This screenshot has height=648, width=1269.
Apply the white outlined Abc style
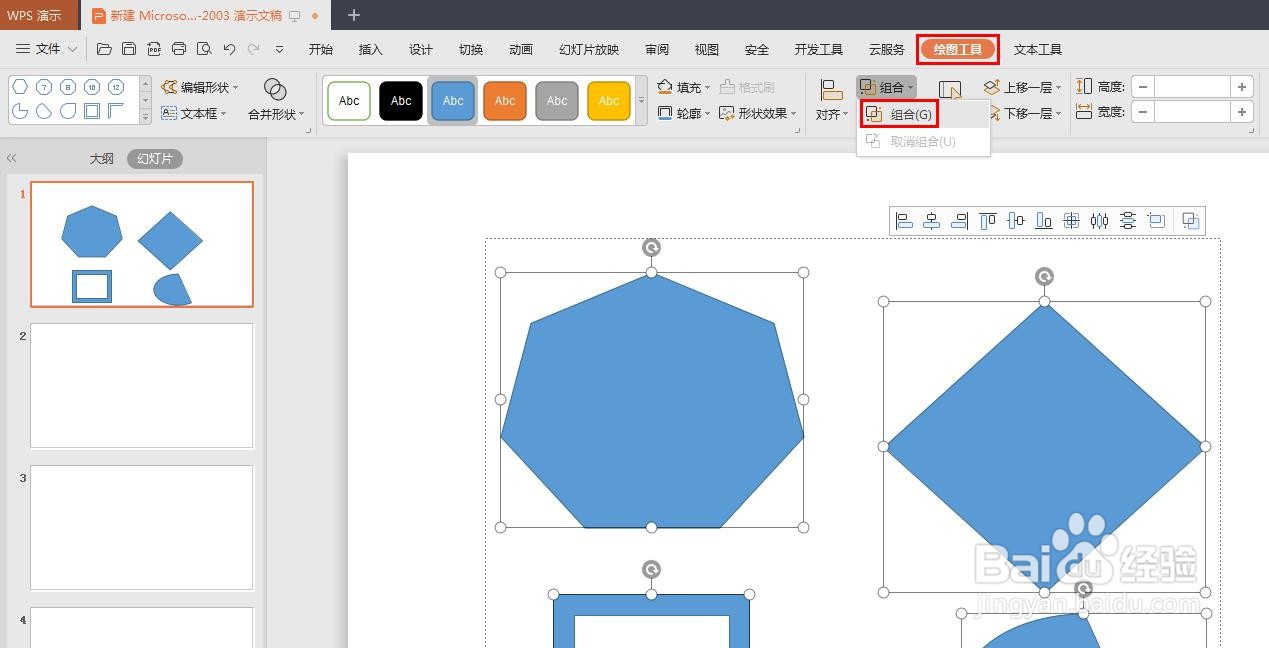(349, 101)
